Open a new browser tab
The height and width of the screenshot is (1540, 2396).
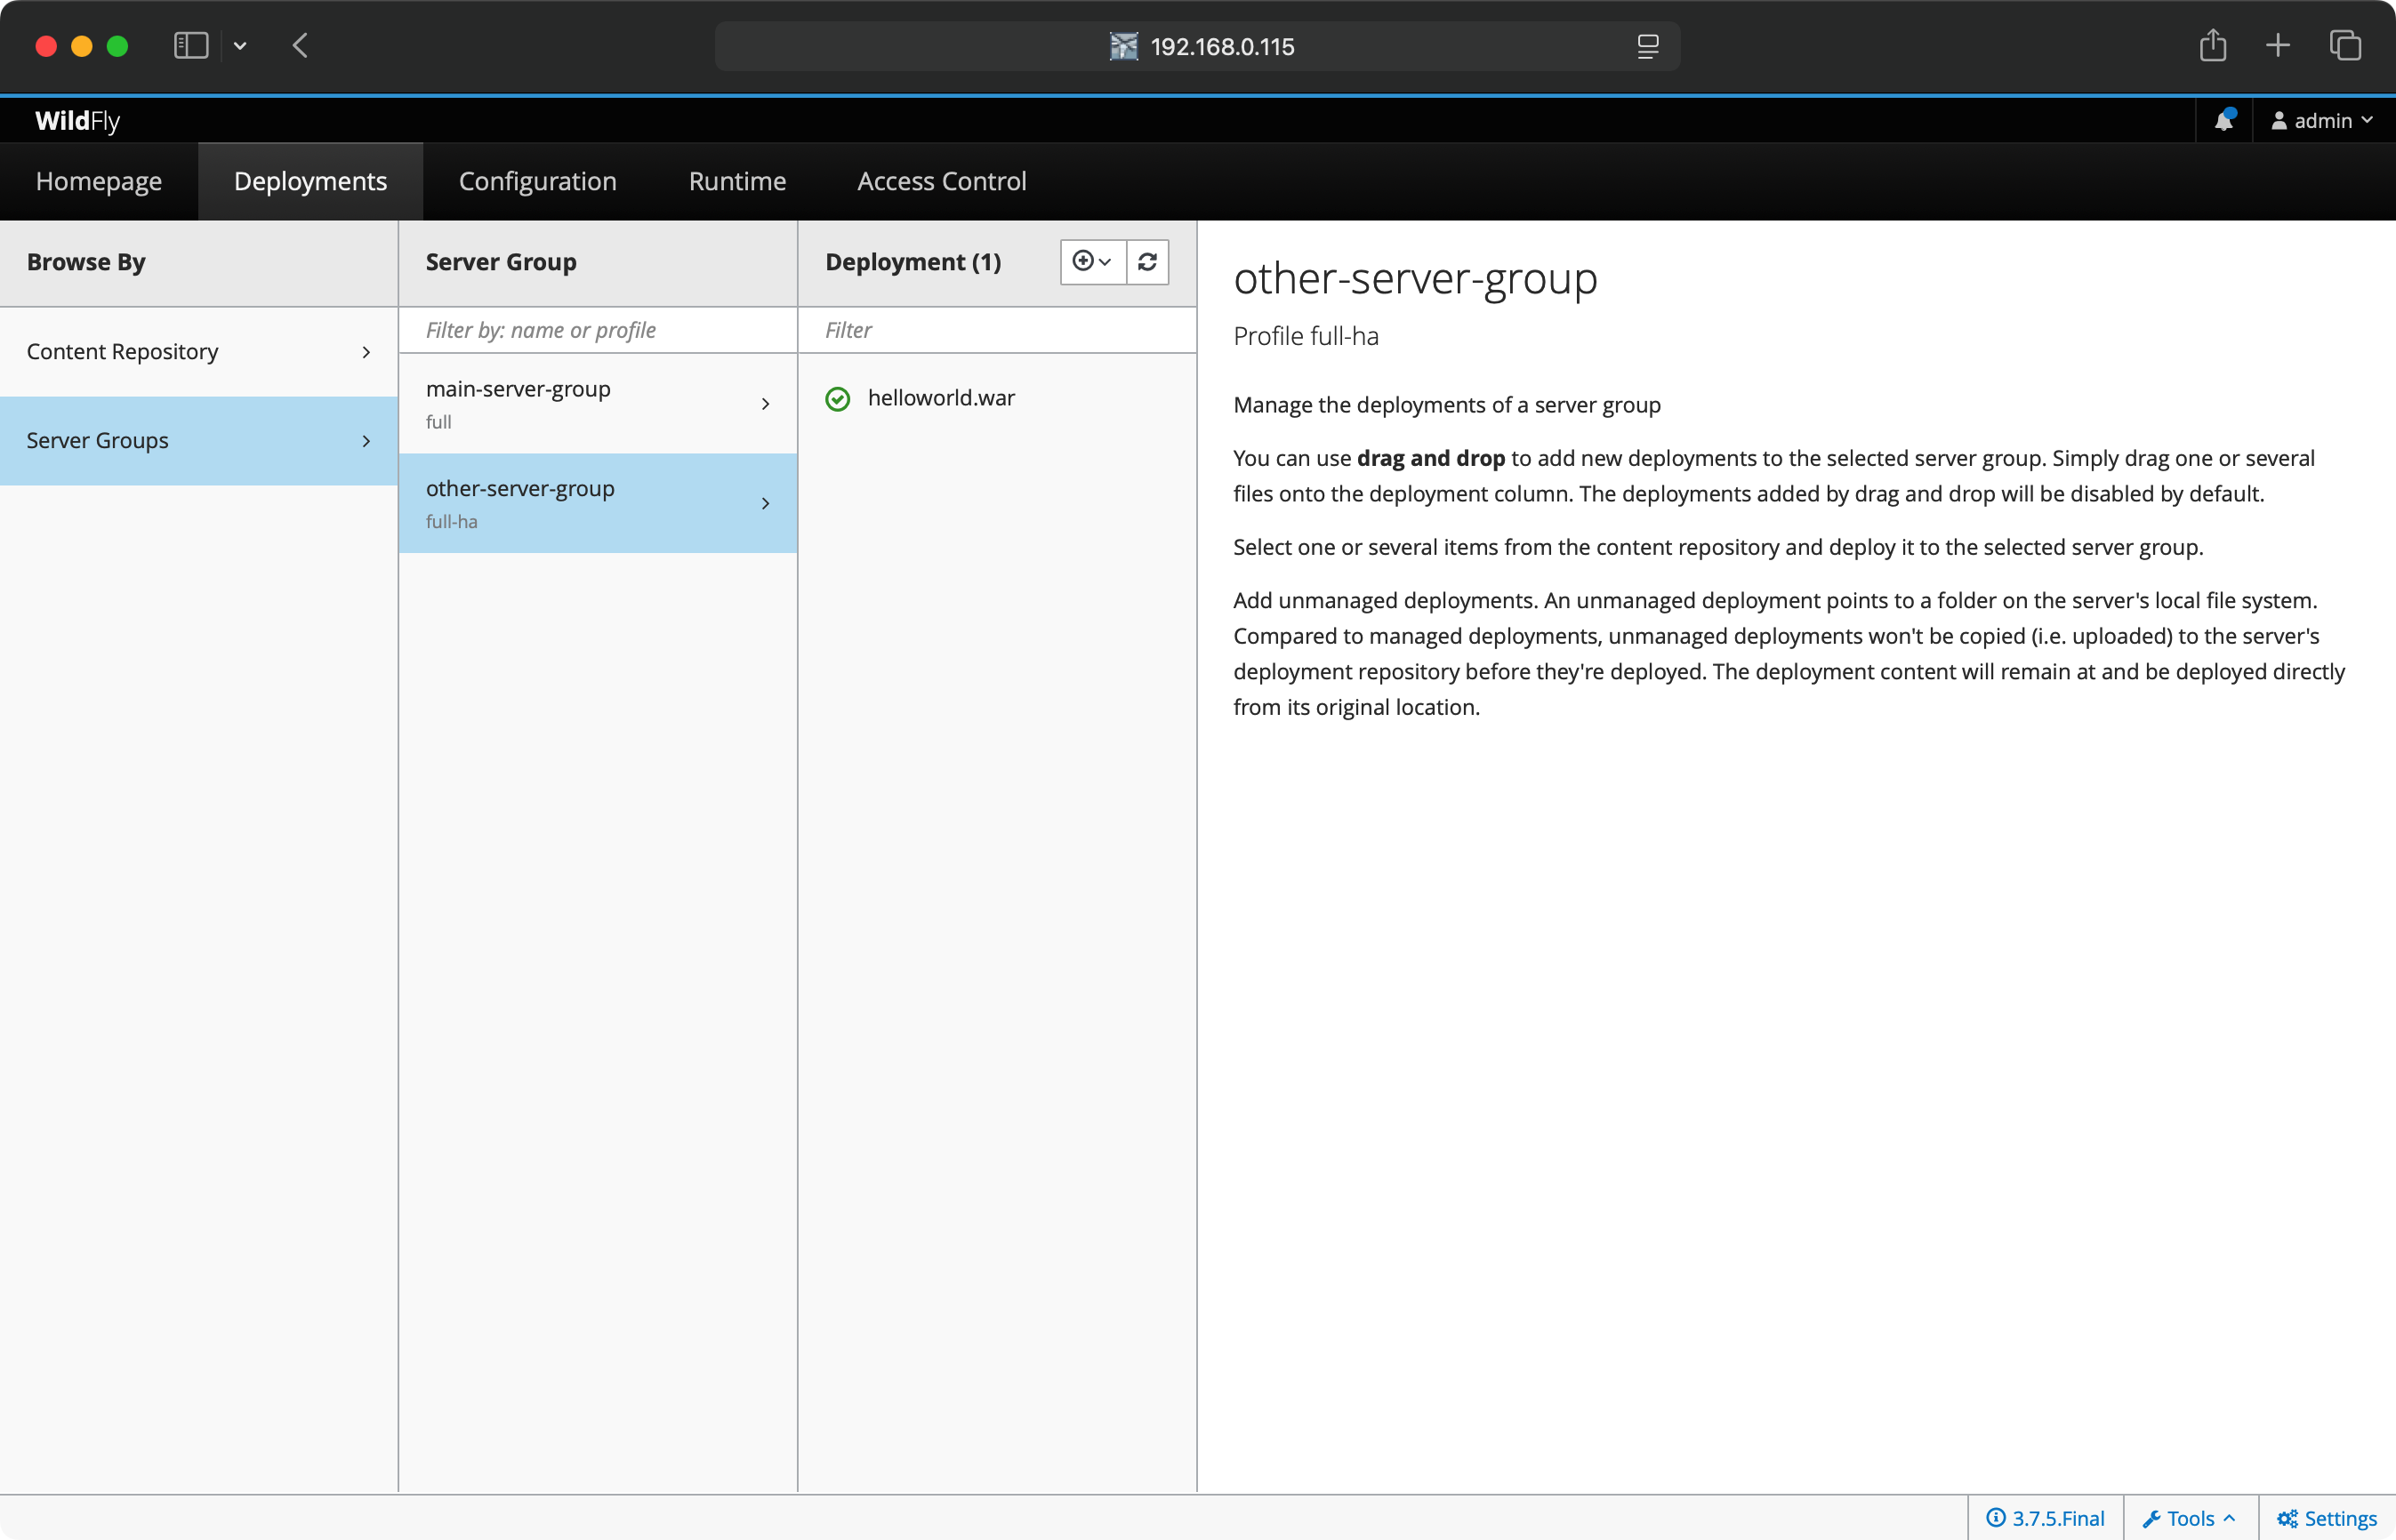2278,45
